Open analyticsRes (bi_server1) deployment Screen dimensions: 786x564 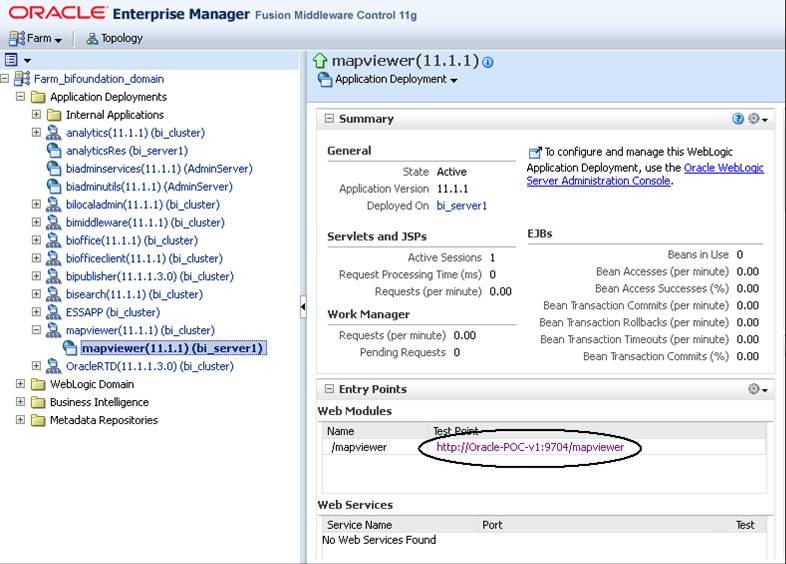(x=127, y=151)
